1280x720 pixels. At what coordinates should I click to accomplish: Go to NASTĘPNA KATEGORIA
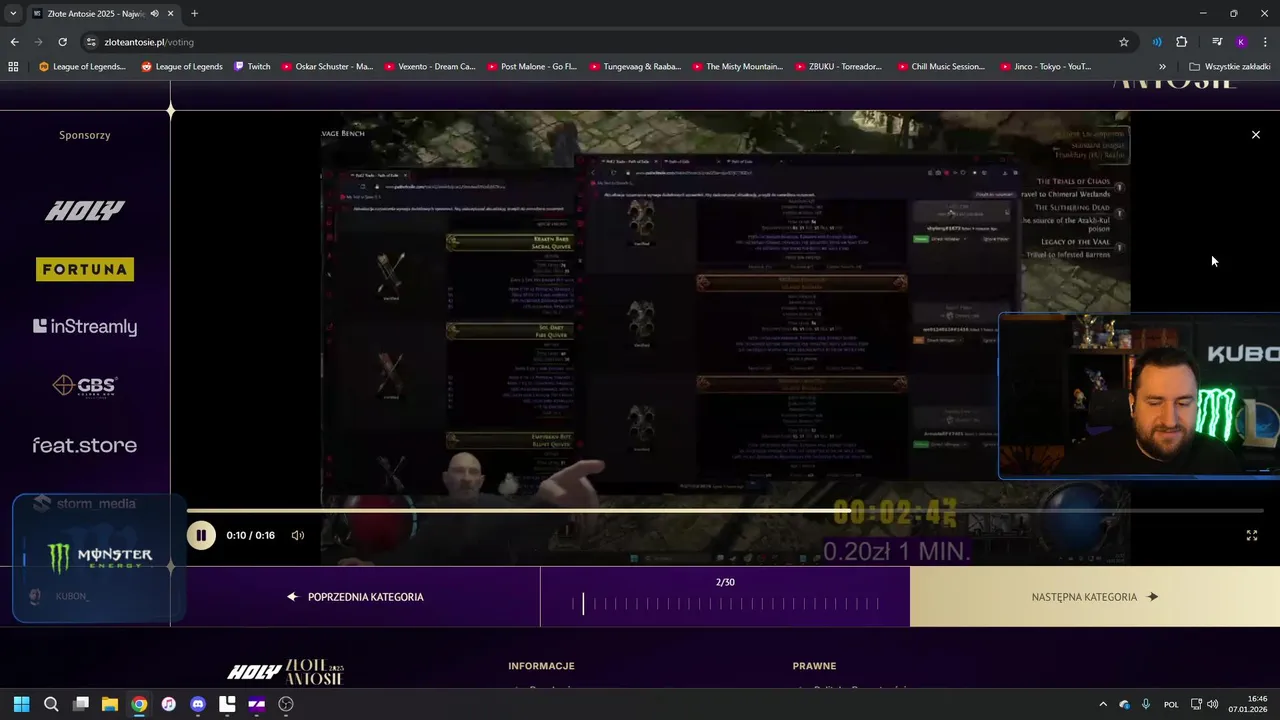tap(1094, 597)
